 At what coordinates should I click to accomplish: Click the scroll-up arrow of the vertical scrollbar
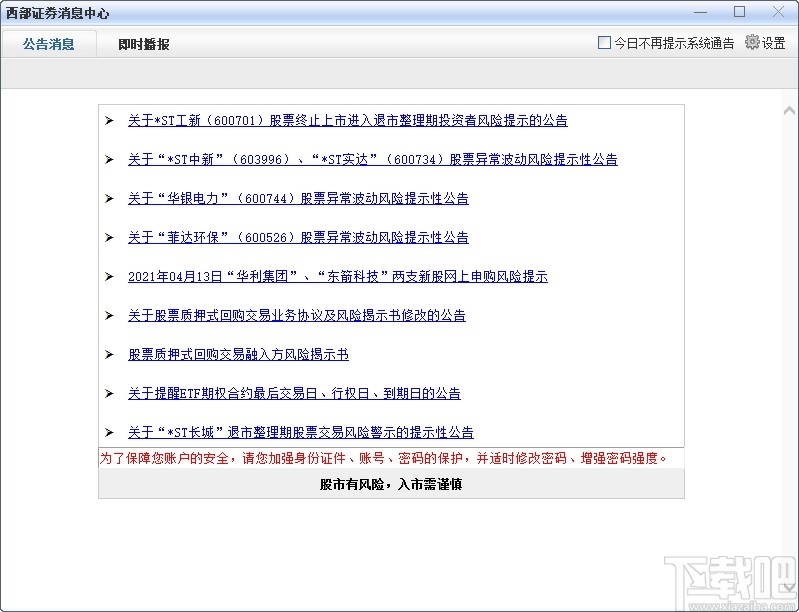(x=789, y=110)
